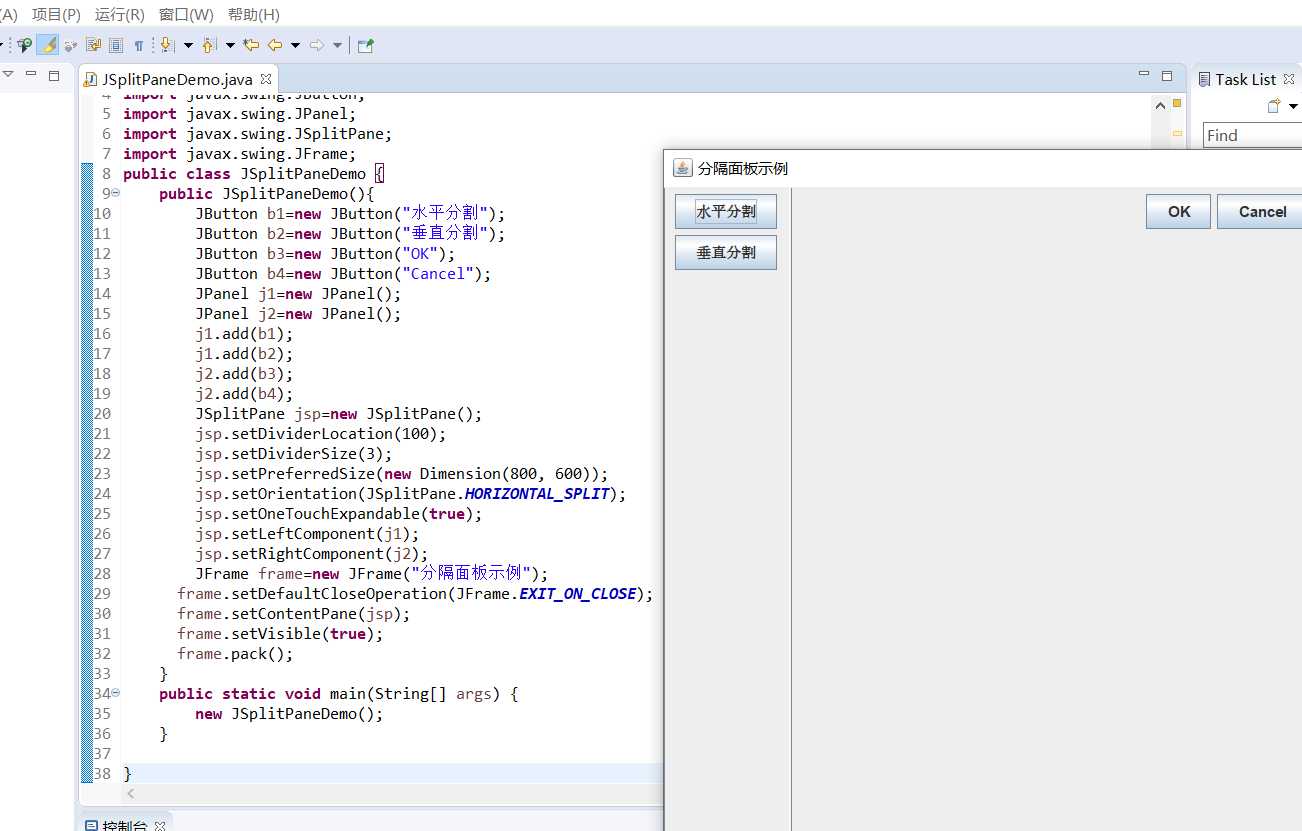Screen dimensions: 1302x831
Task: Open left panel view menu triangle
Action: click(7, 75)
